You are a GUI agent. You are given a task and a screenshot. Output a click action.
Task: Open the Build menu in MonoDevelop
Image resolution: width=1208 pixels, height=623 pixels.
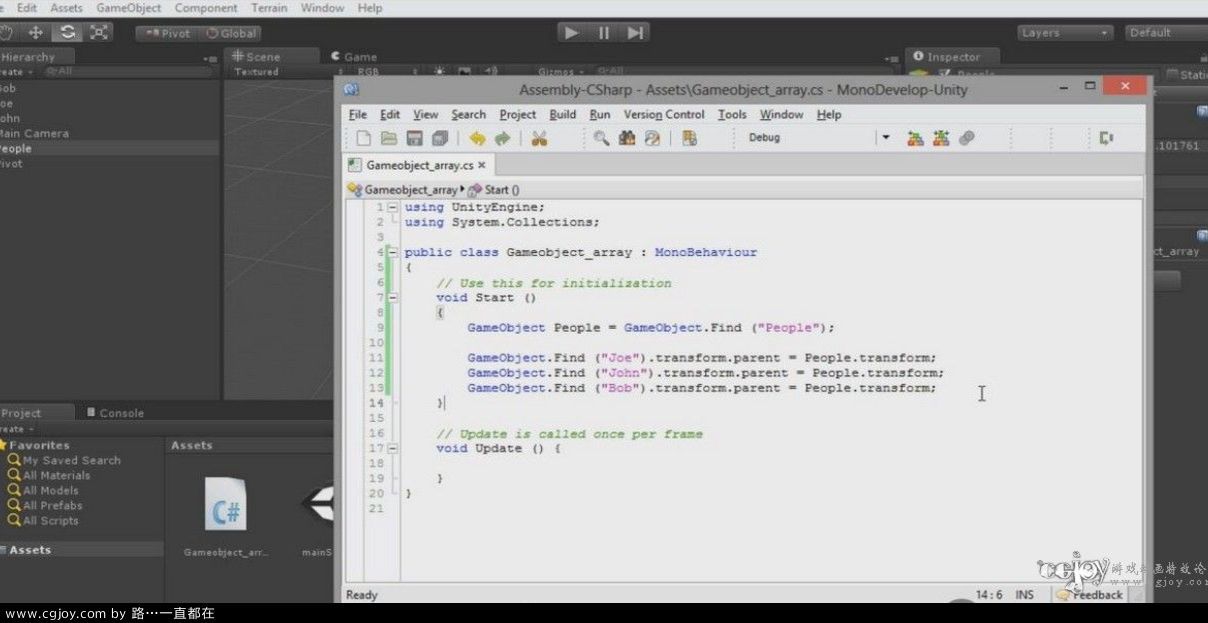563,114
